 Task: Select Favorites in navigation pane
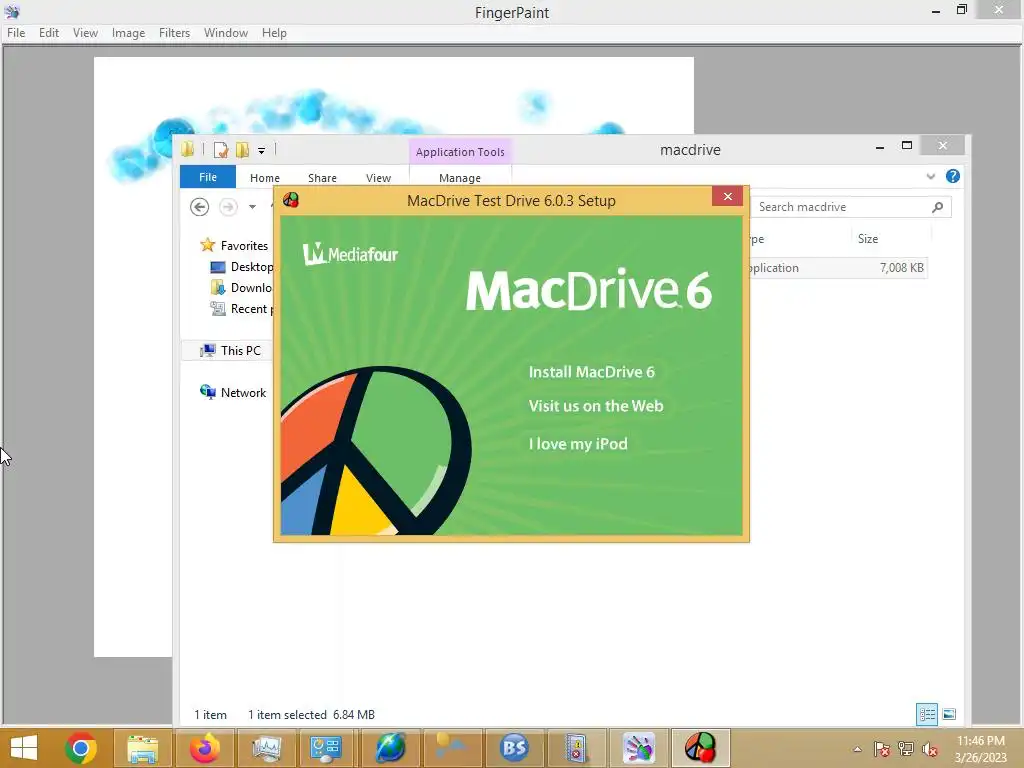244,246
